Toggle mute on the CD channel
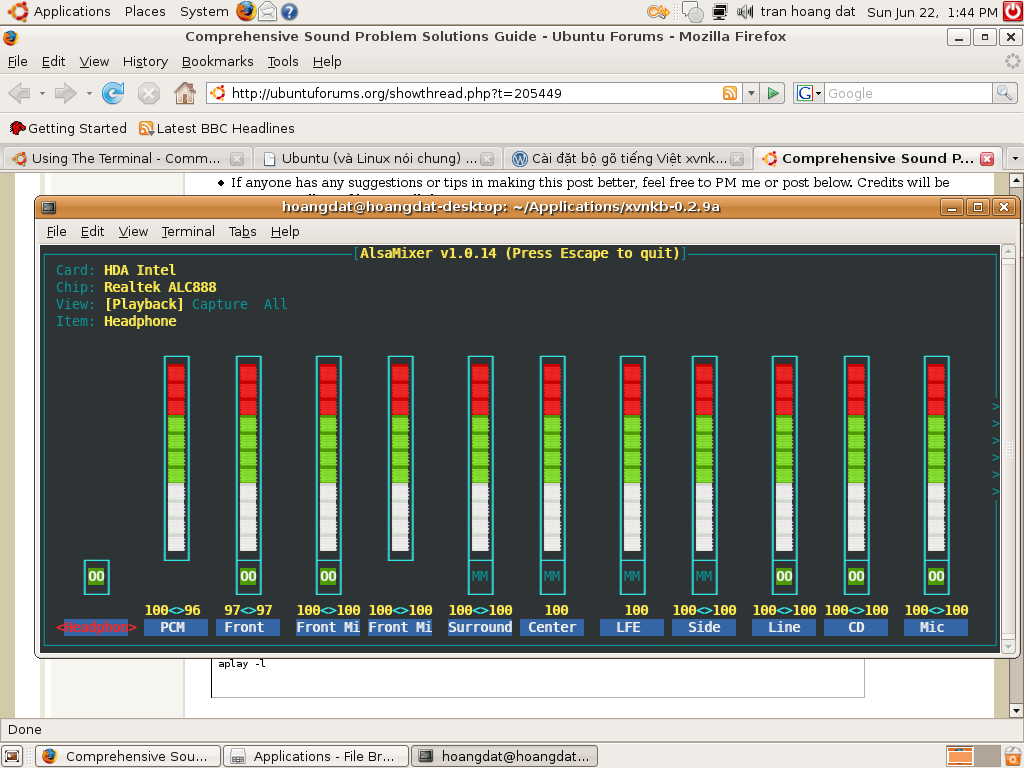Screen dimensions: 1024x768 [856, 577]
